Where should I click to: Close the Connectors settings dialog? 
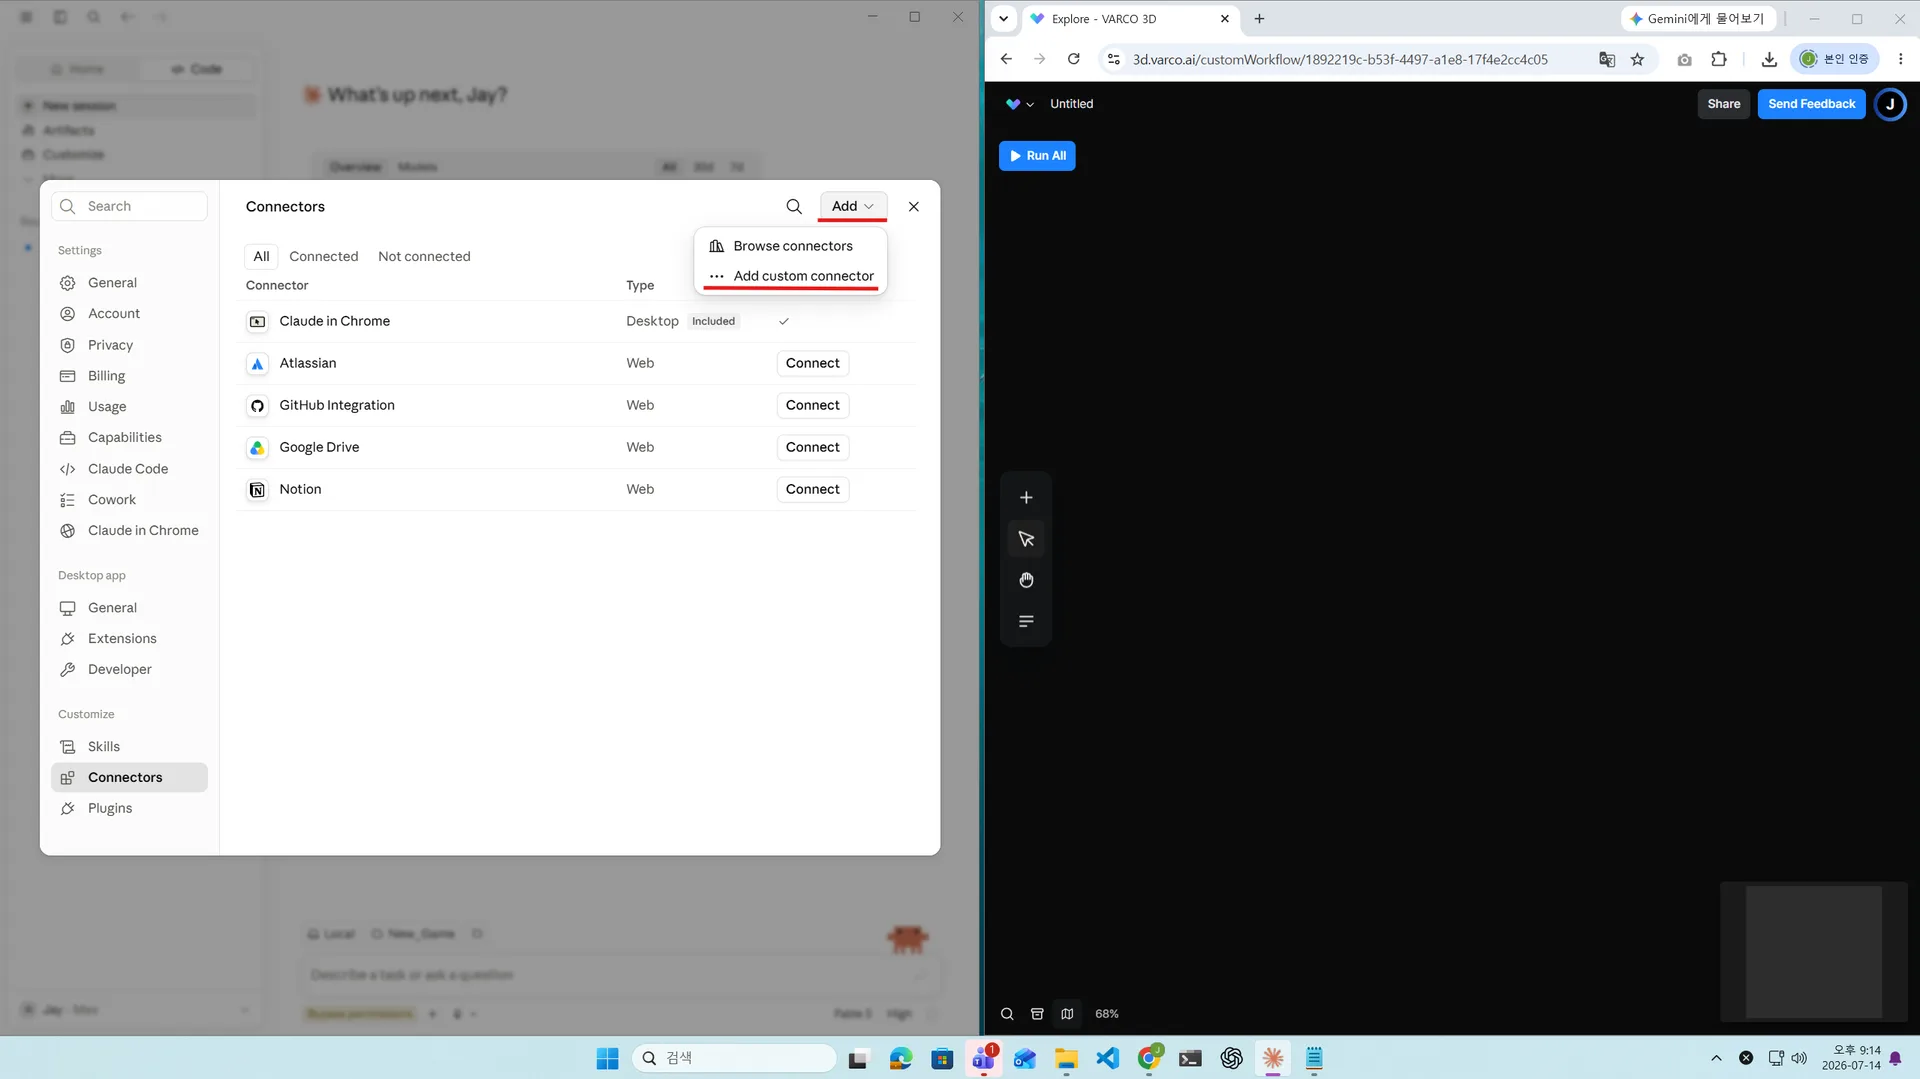pyautogui.click(x=913, y=206)
